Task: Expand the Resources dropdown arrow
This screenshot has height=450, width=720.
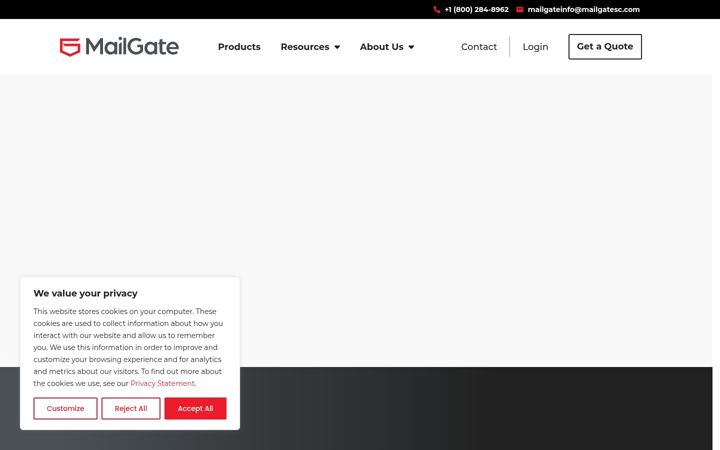Action: [337, 47]
